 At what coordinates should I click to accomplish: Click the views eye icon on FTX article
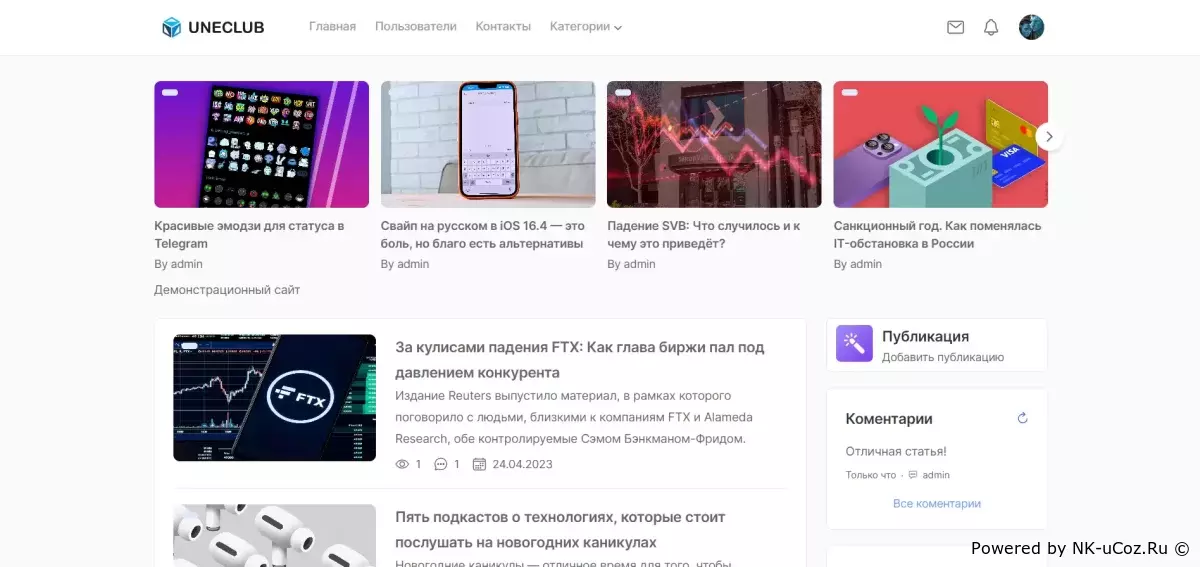[x=402, y=464]
